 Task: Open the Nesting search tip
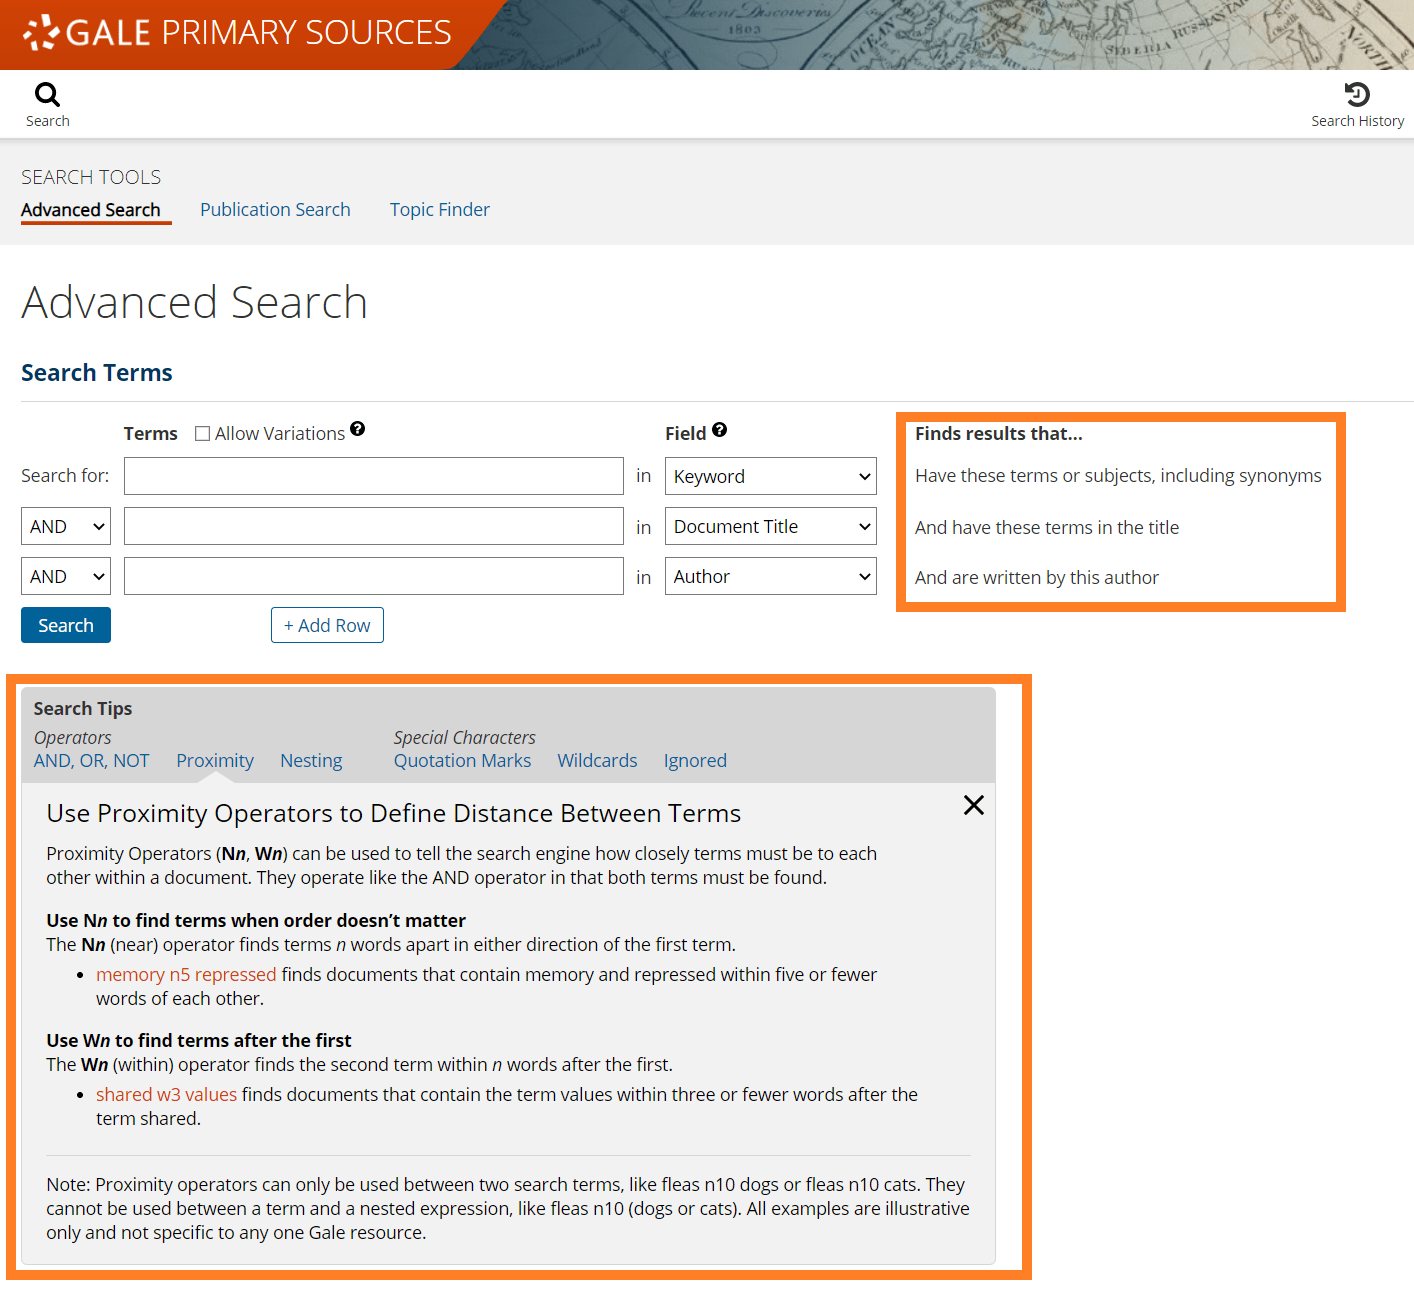pyautogui.click(x=311, y=761)
